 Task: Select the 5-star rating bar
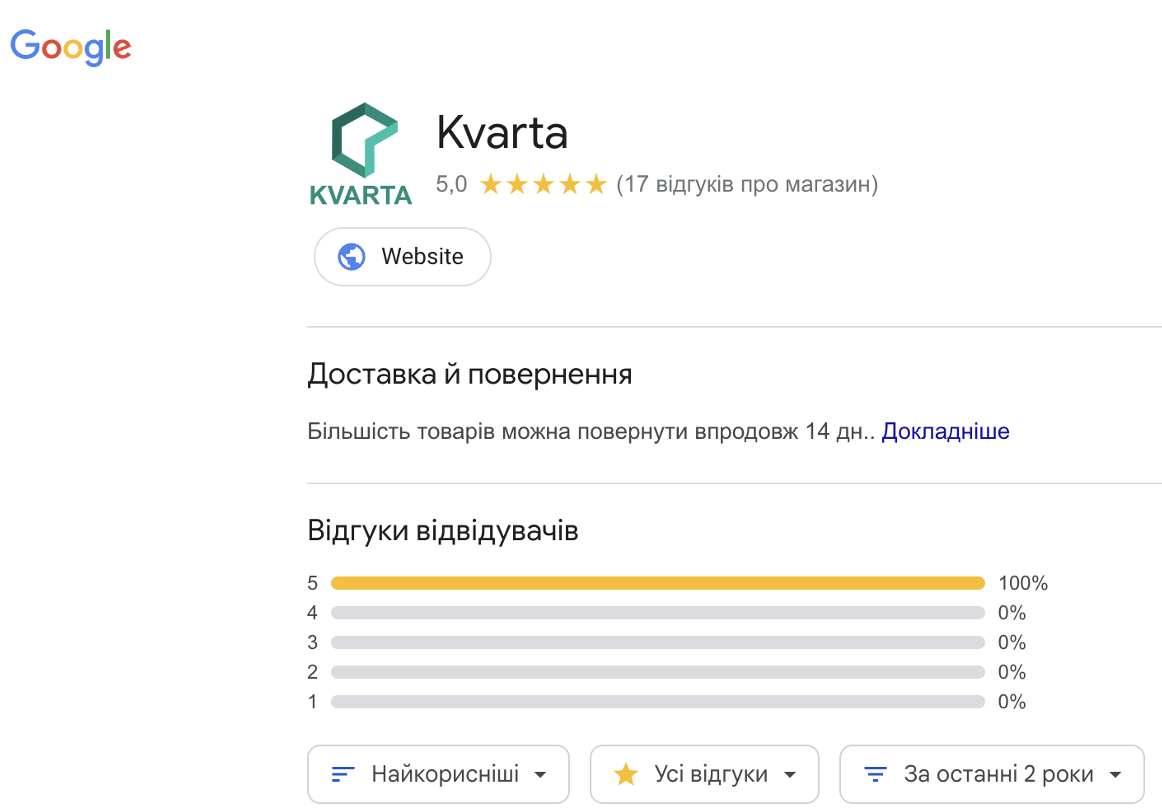[658, 583]
